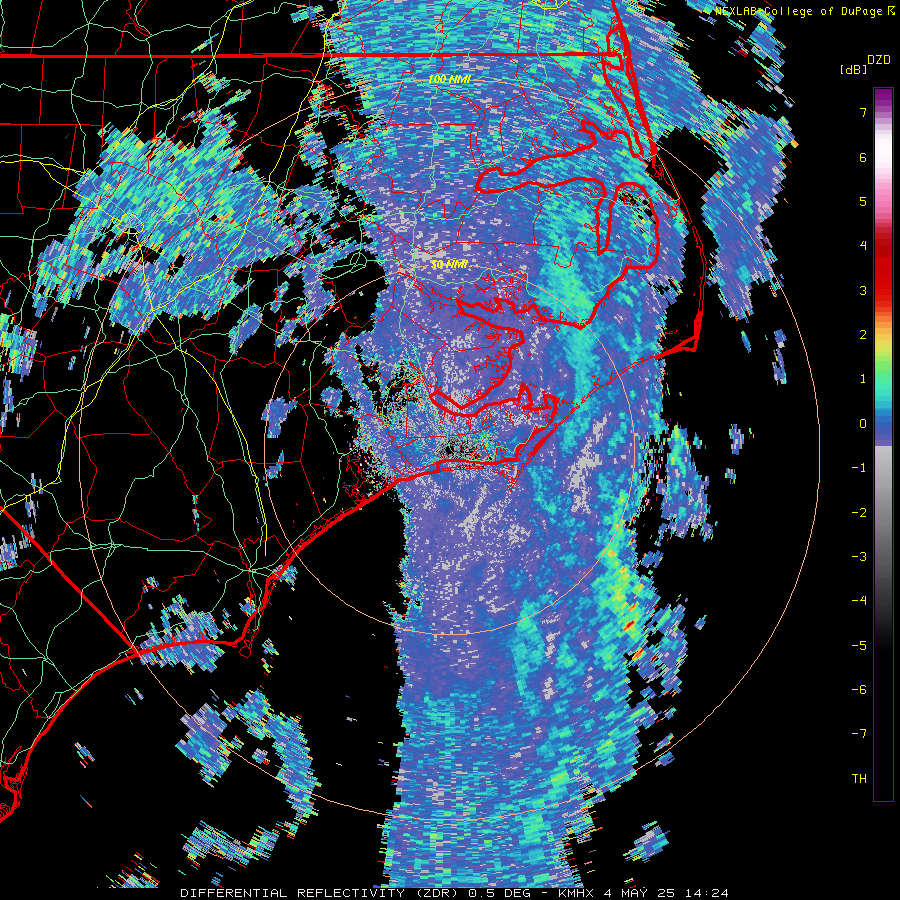Click the "100 NMI" range ring label
Viewport: 900px width, 900px height.
point(449,79)
